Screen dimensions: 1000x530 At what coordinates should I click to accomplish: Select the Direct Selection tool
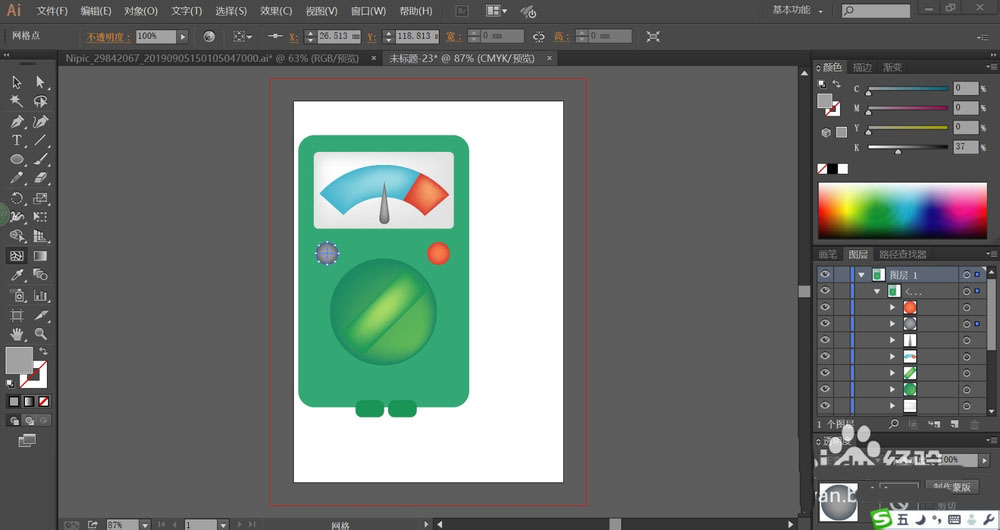(x=41, y=82)
